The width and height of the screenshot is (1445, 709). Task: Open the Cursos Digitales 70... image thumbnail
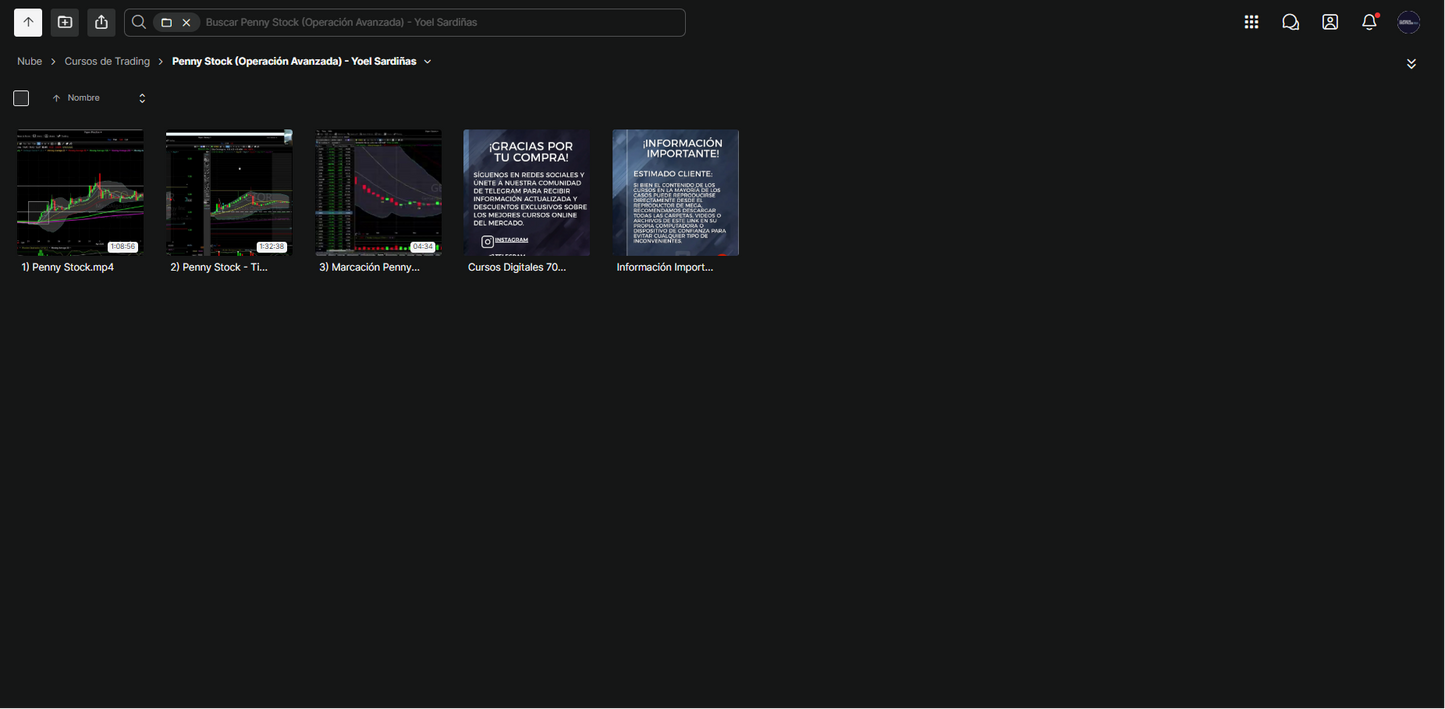pos(527,192)
